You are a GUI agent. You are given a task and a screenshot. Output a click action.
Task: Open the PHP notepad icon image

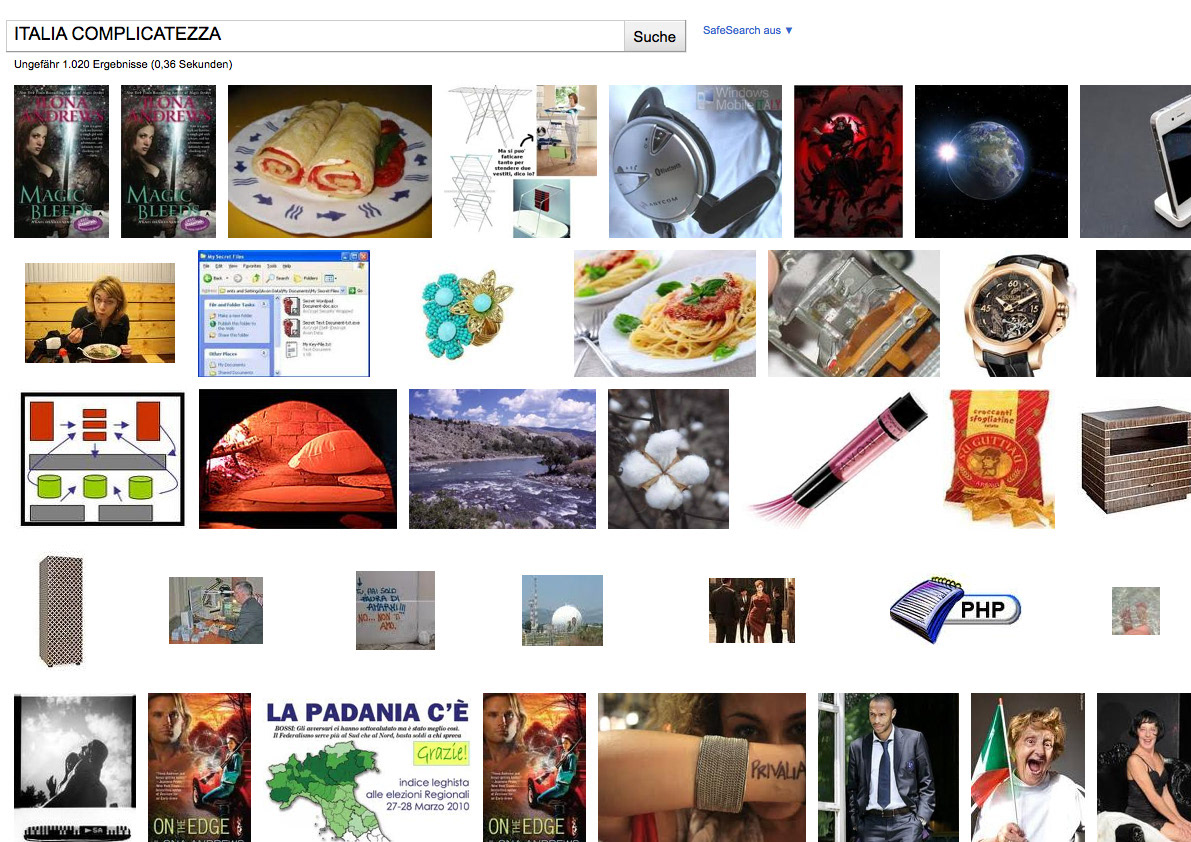point(955,610)
